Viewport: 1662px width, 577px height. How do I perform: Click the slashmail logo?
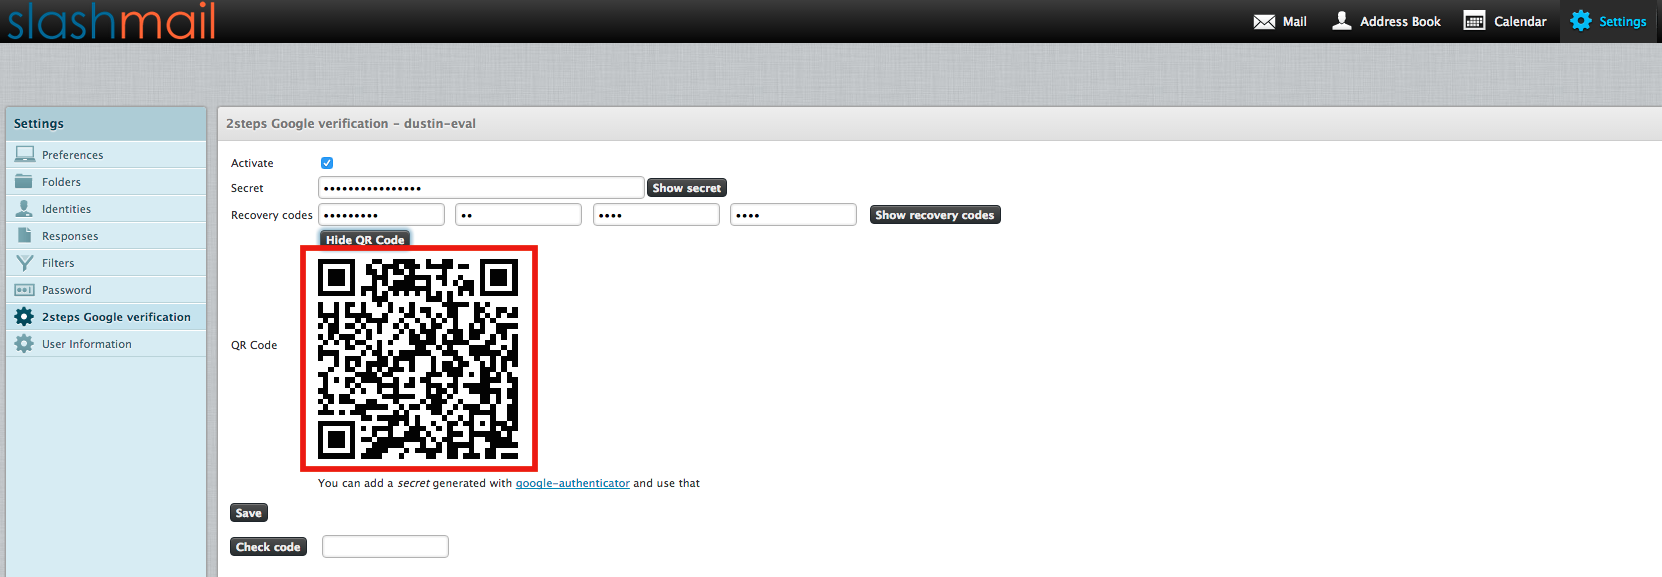(x=111, y=21)
